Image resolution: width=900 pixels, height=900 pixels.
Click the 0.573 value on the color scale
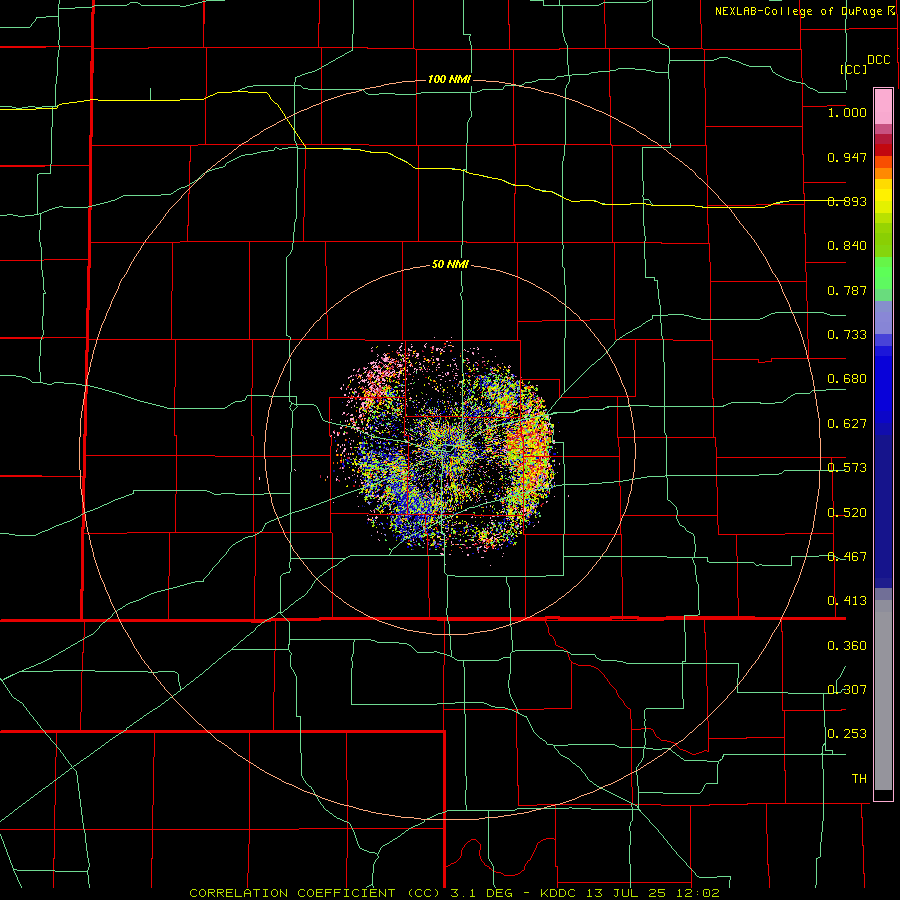(847, 468)
